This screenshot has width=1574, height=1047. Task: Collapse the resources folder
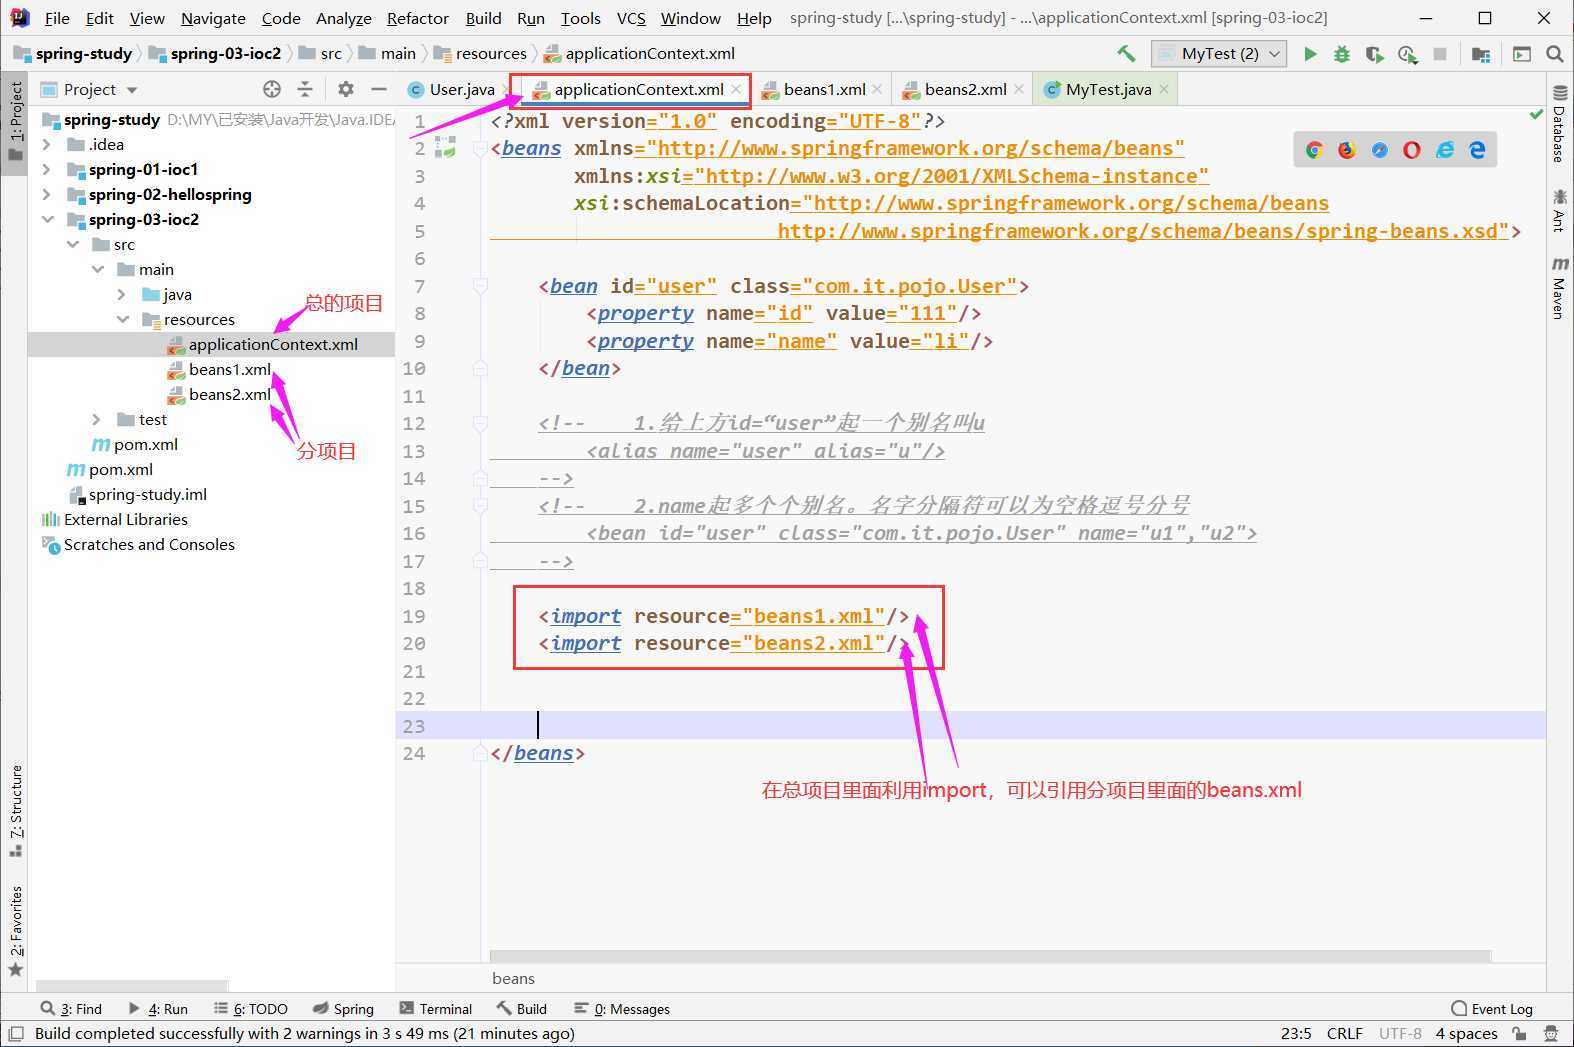click(122, 319)
